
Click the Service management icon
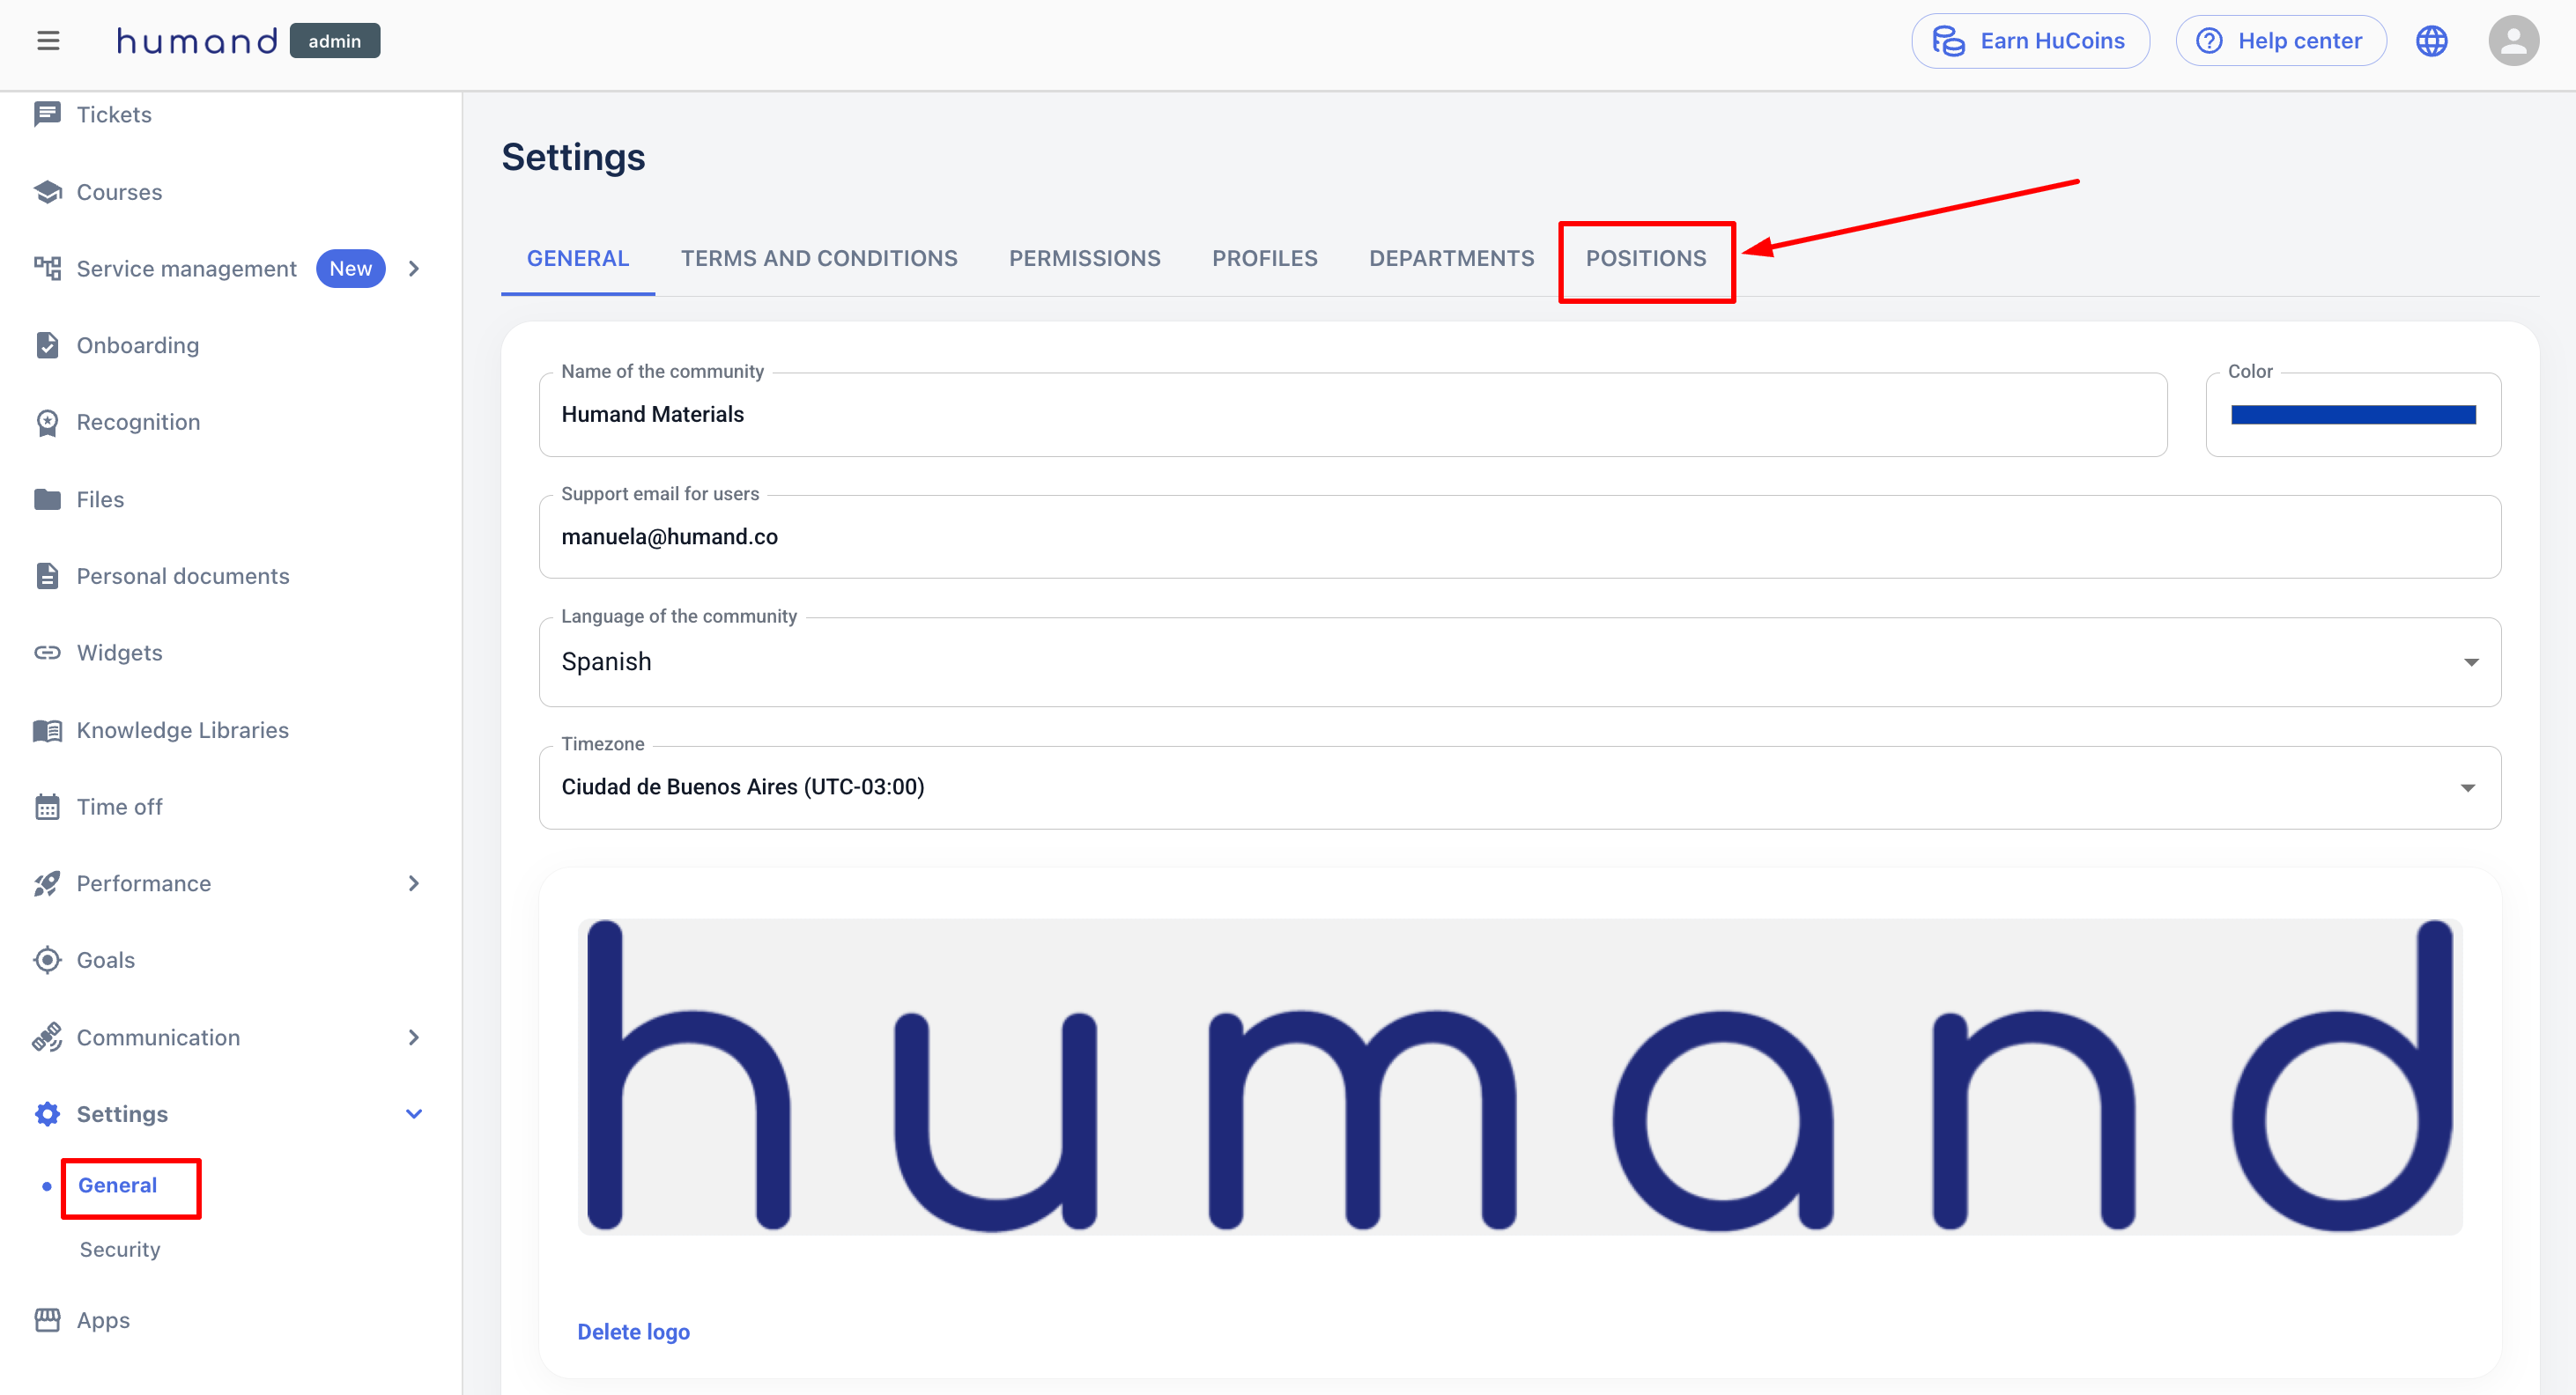[x=47, y=268]
